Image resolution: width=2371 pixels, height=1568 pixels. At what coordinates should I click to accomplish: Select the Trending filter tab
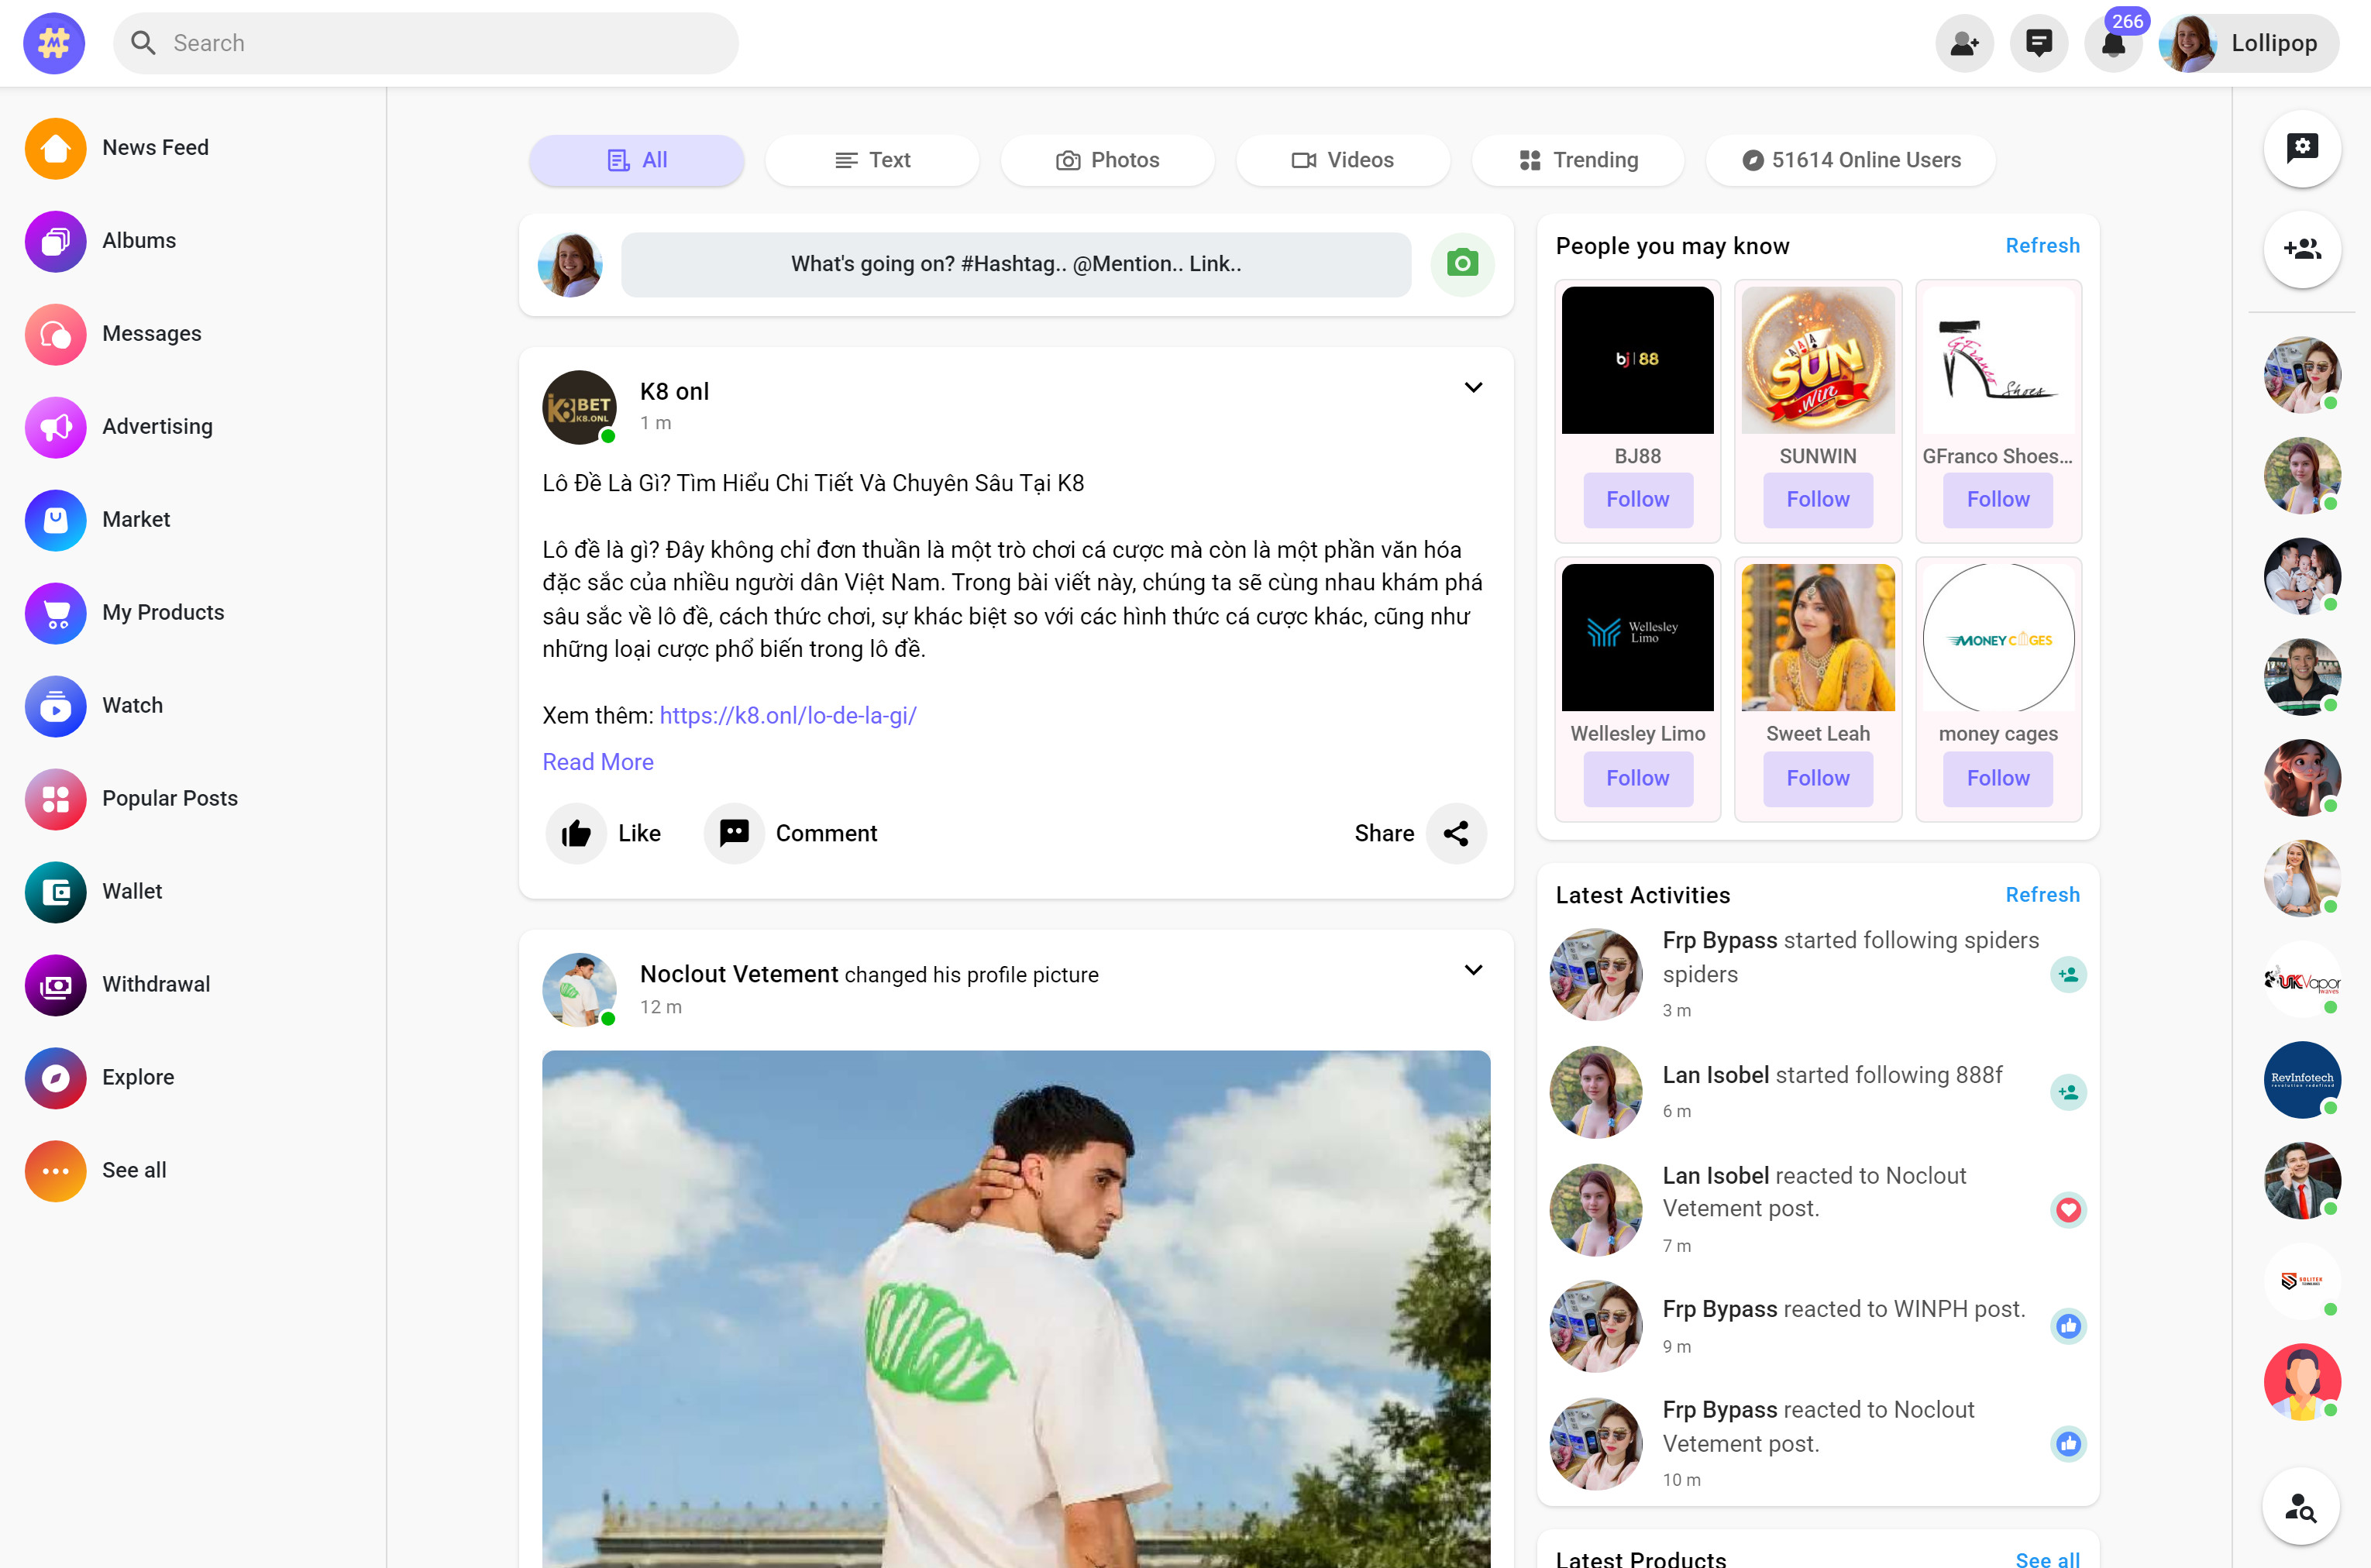click(1578, 160)
